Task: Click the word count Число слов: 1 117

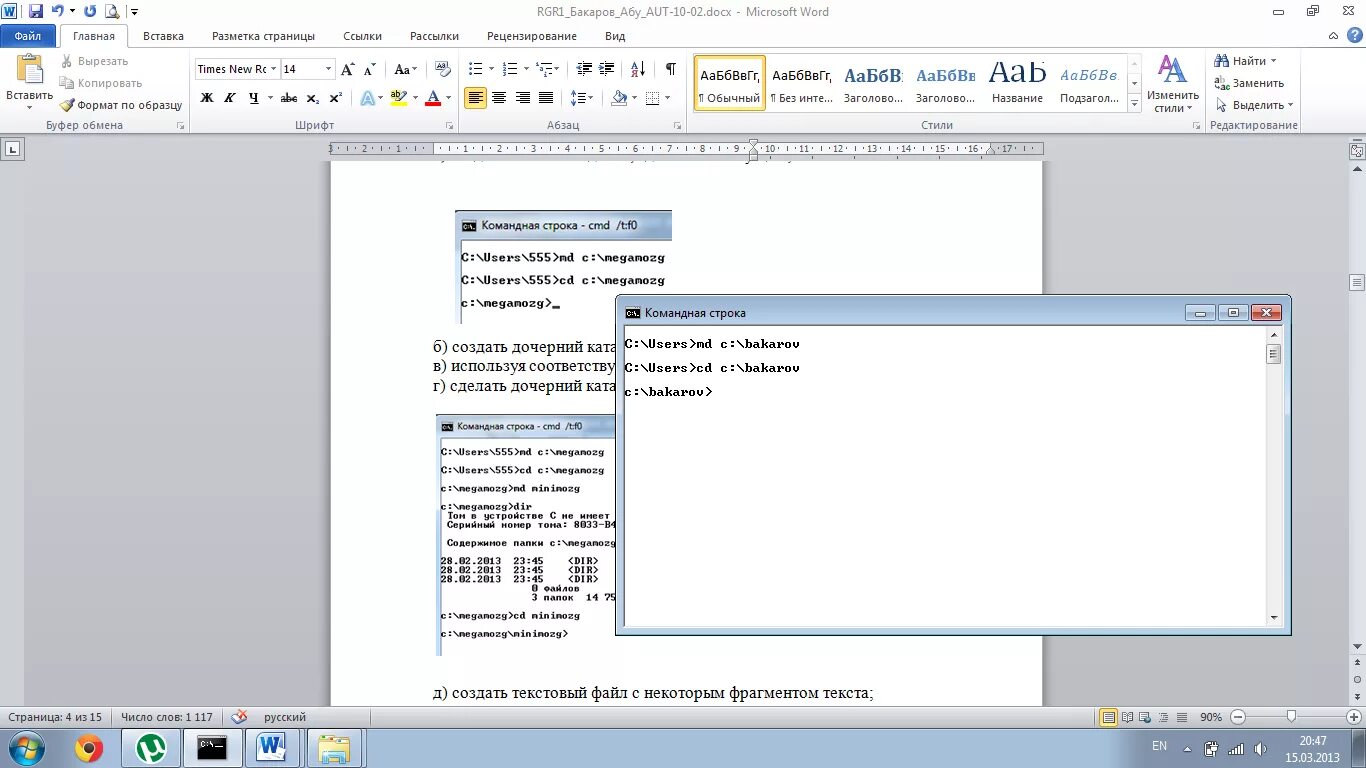Action: click(166, 717)
